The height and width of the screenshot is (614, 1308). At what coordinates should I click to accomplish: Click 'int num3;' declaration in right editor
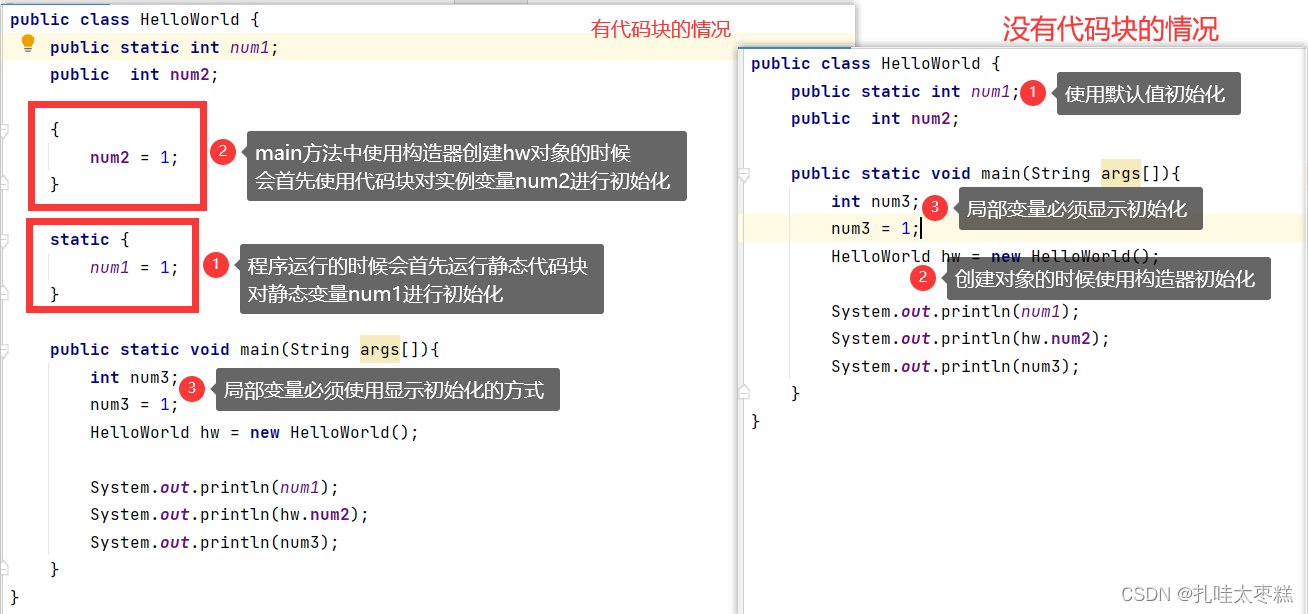pos(875,202)
